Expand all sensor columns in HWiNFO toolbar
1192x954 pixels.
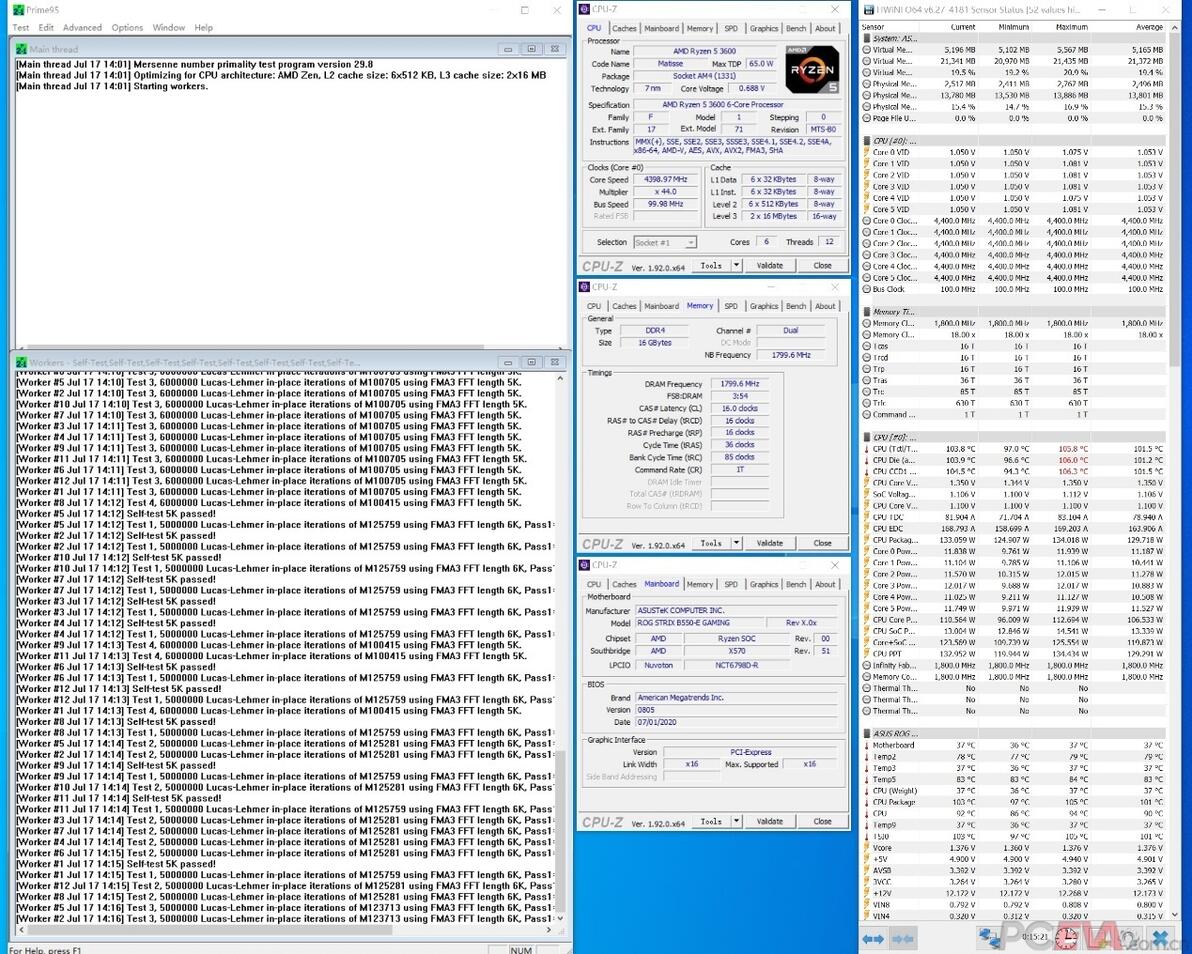(872, 939)
